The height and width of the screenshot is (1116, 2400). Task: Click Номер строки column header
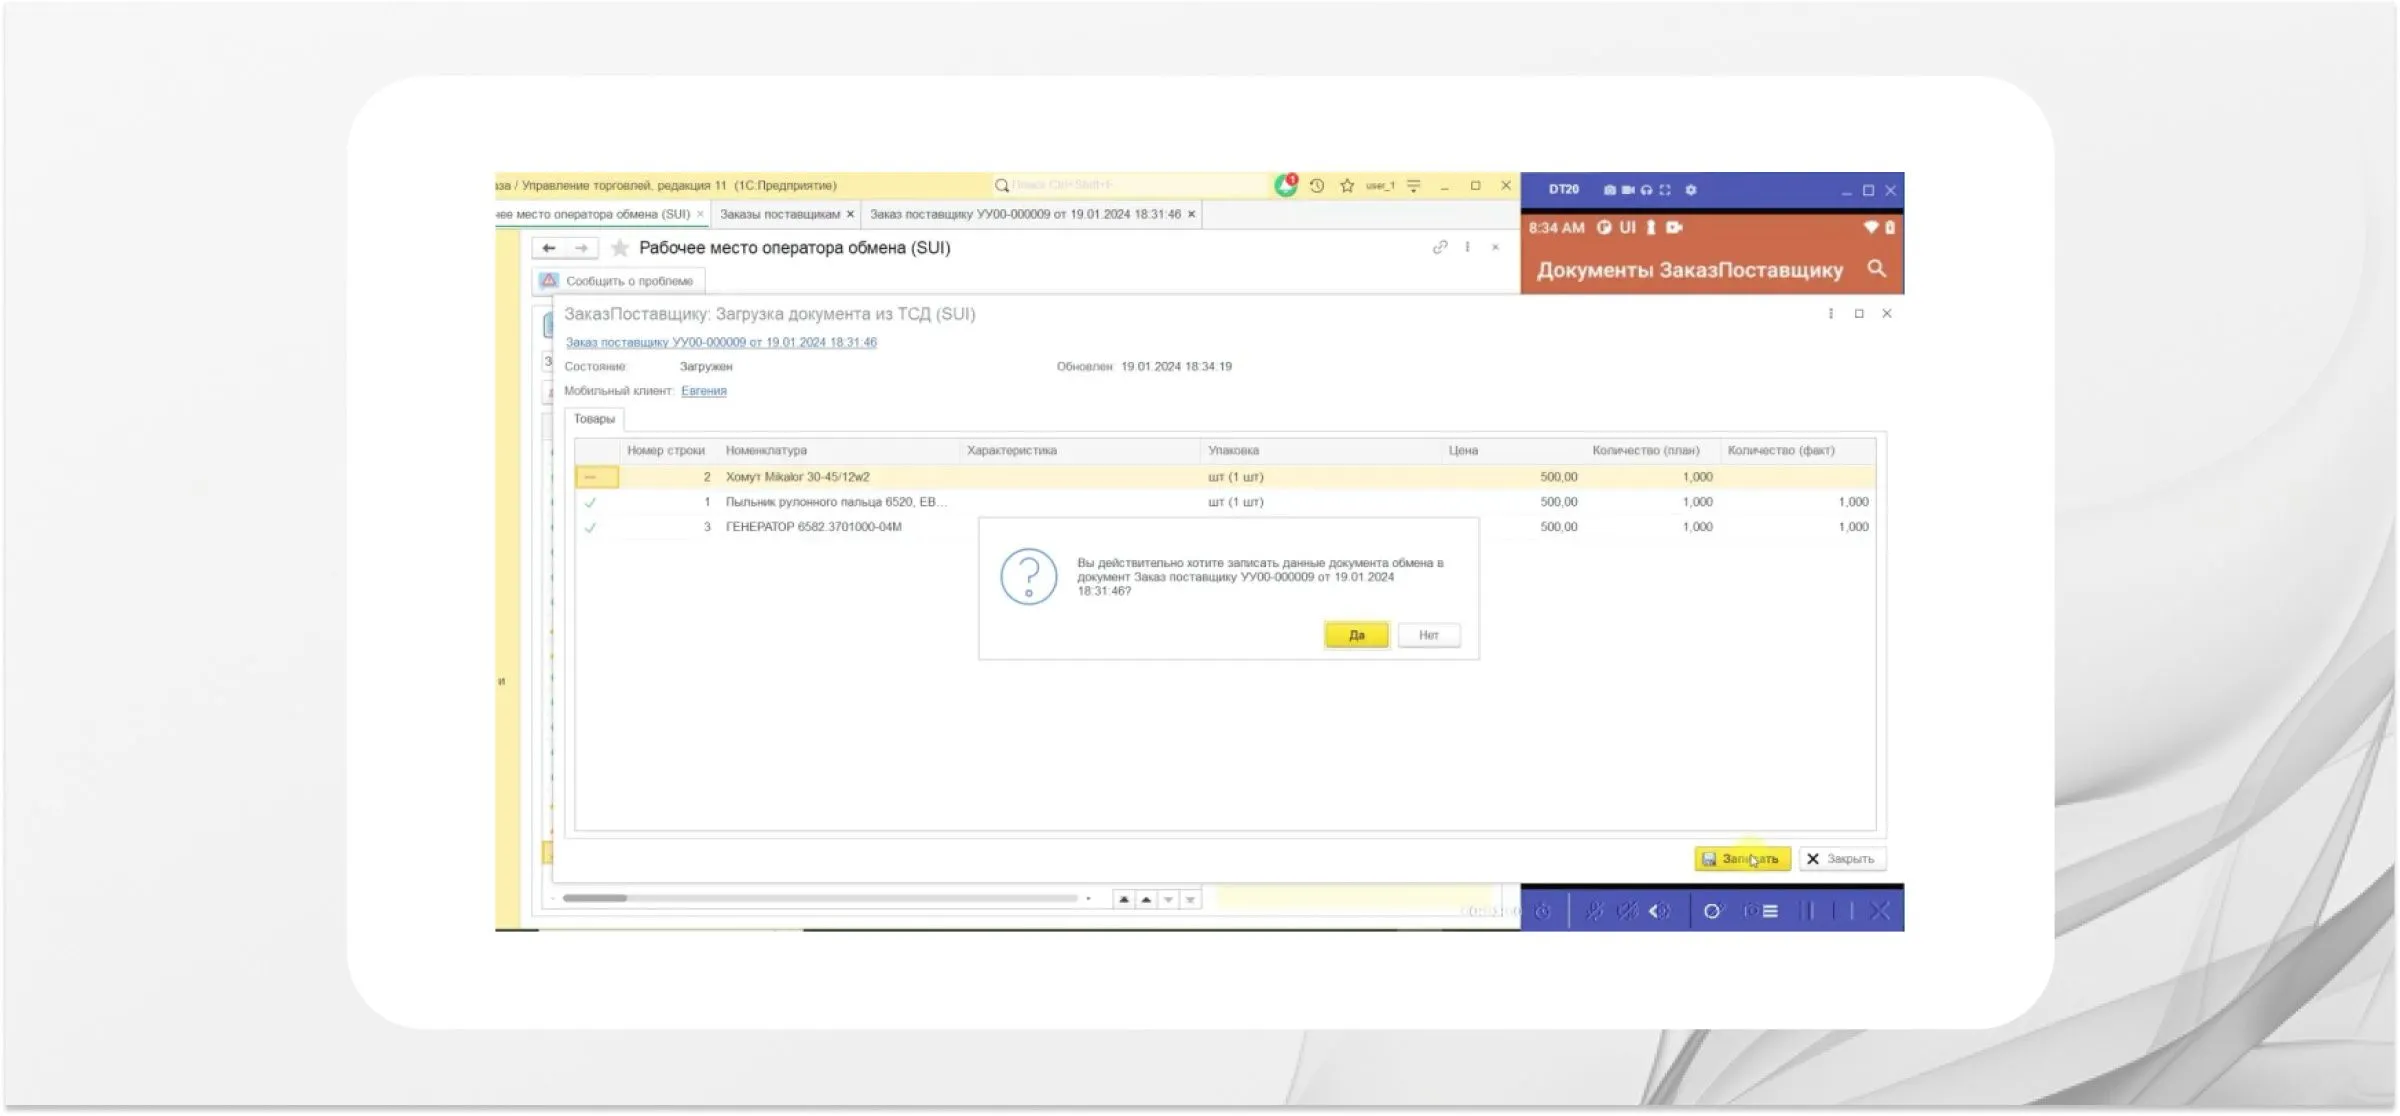666,451
